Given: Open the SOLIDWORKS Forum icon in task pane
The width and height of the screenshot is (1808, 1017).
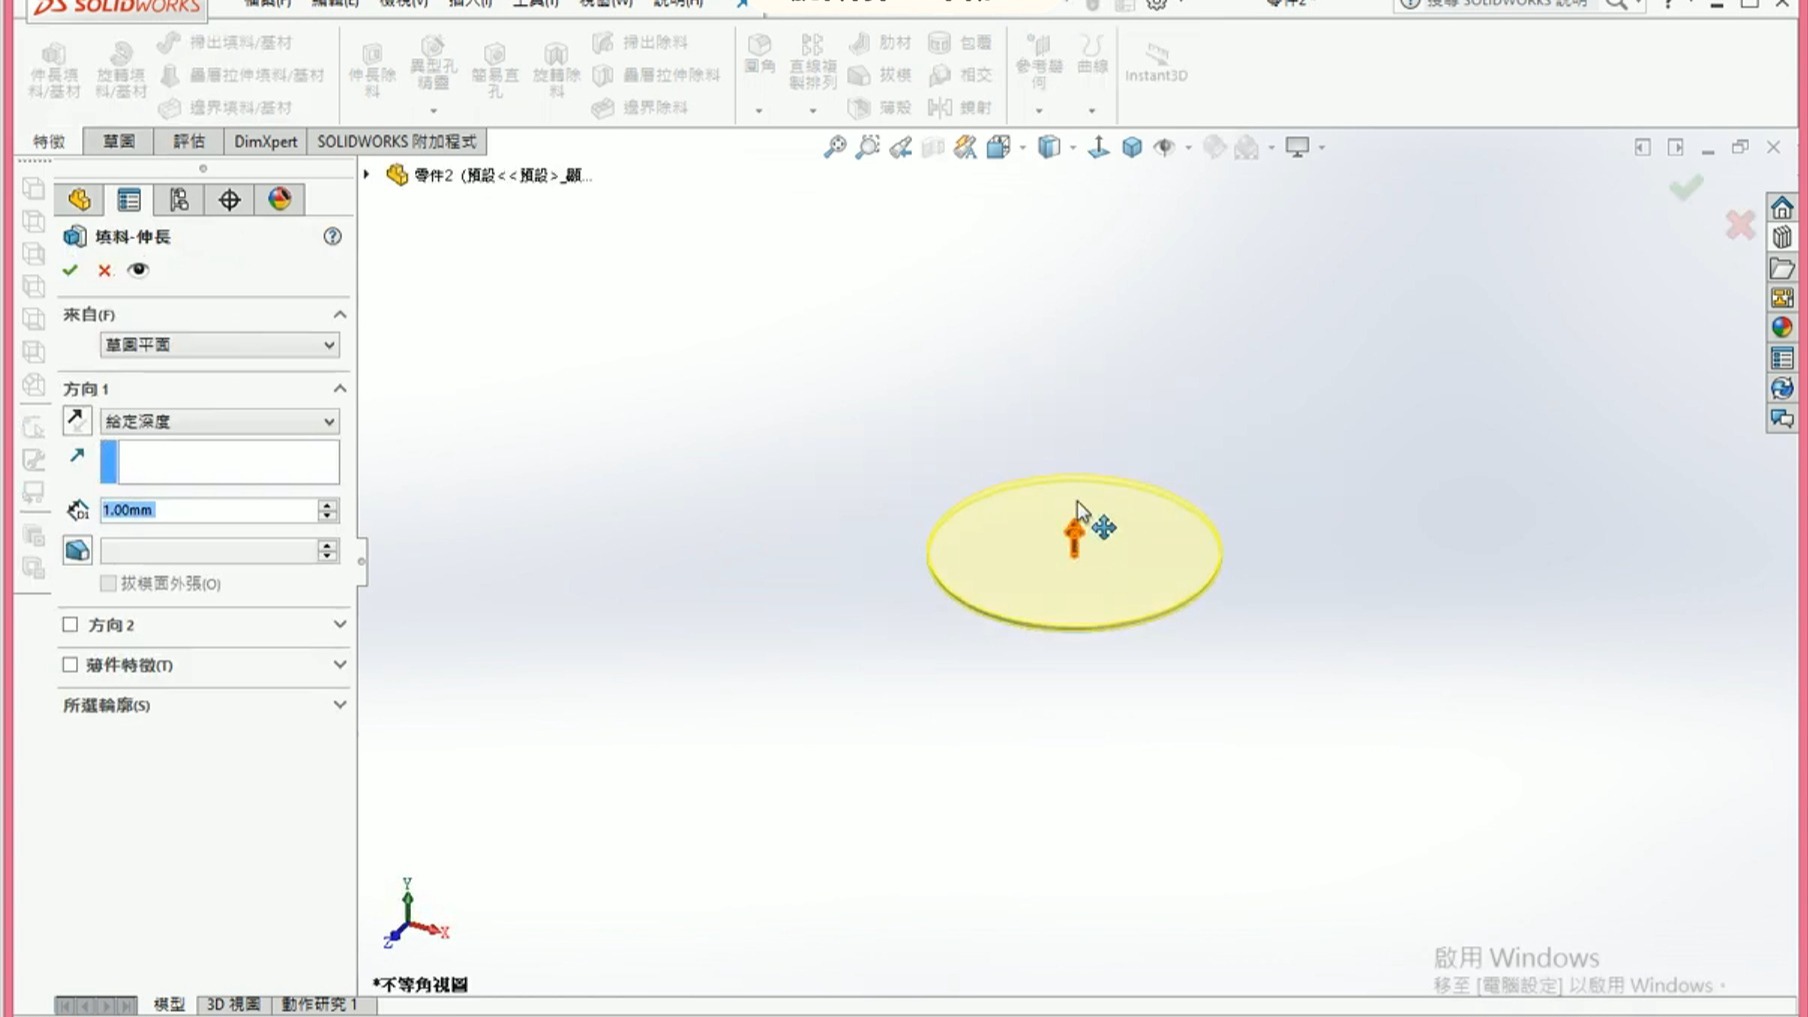Looking at the screenshot, I should (x=1782, y=418).
